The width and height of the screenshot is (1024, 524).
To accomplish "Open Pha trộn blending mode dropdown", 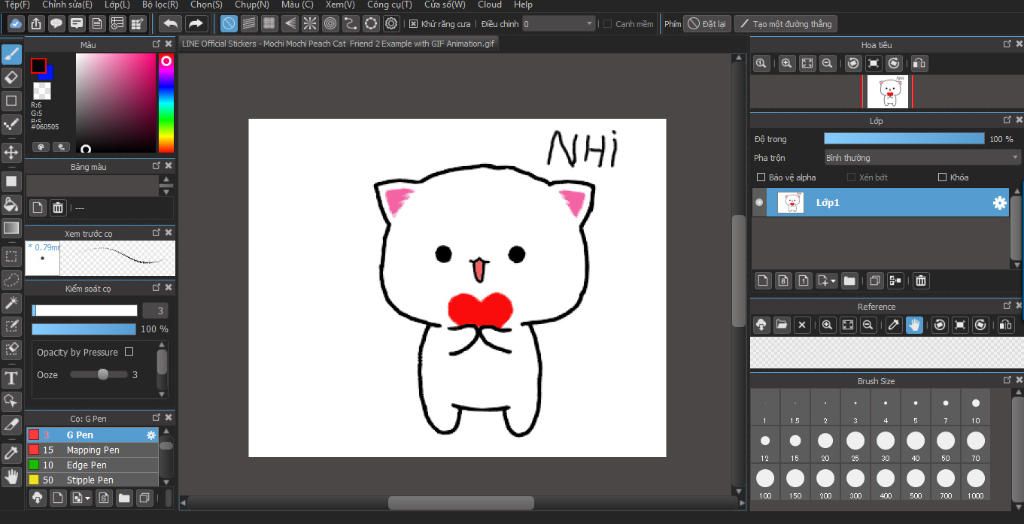I will pos(921,157).
